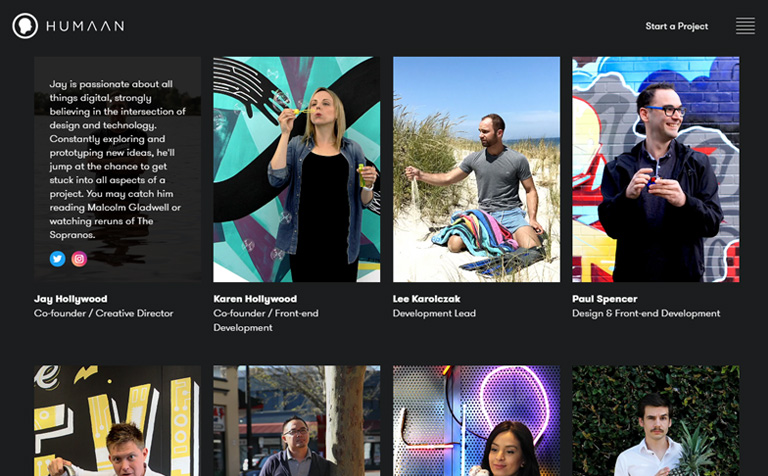
Task: Open the photo with the pineapple
Action: tap(655, 420)
